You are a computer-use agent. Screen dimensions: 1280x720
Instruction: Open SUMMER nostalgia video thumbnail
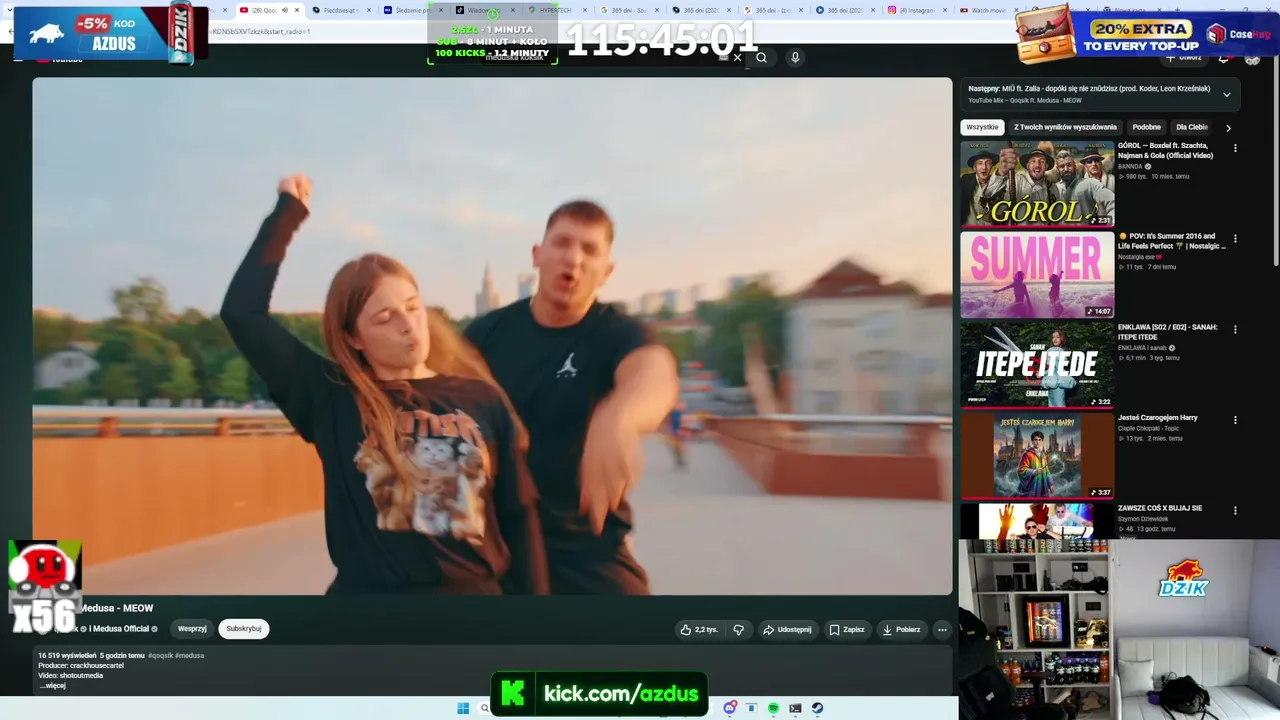(x=1037, y=275)
